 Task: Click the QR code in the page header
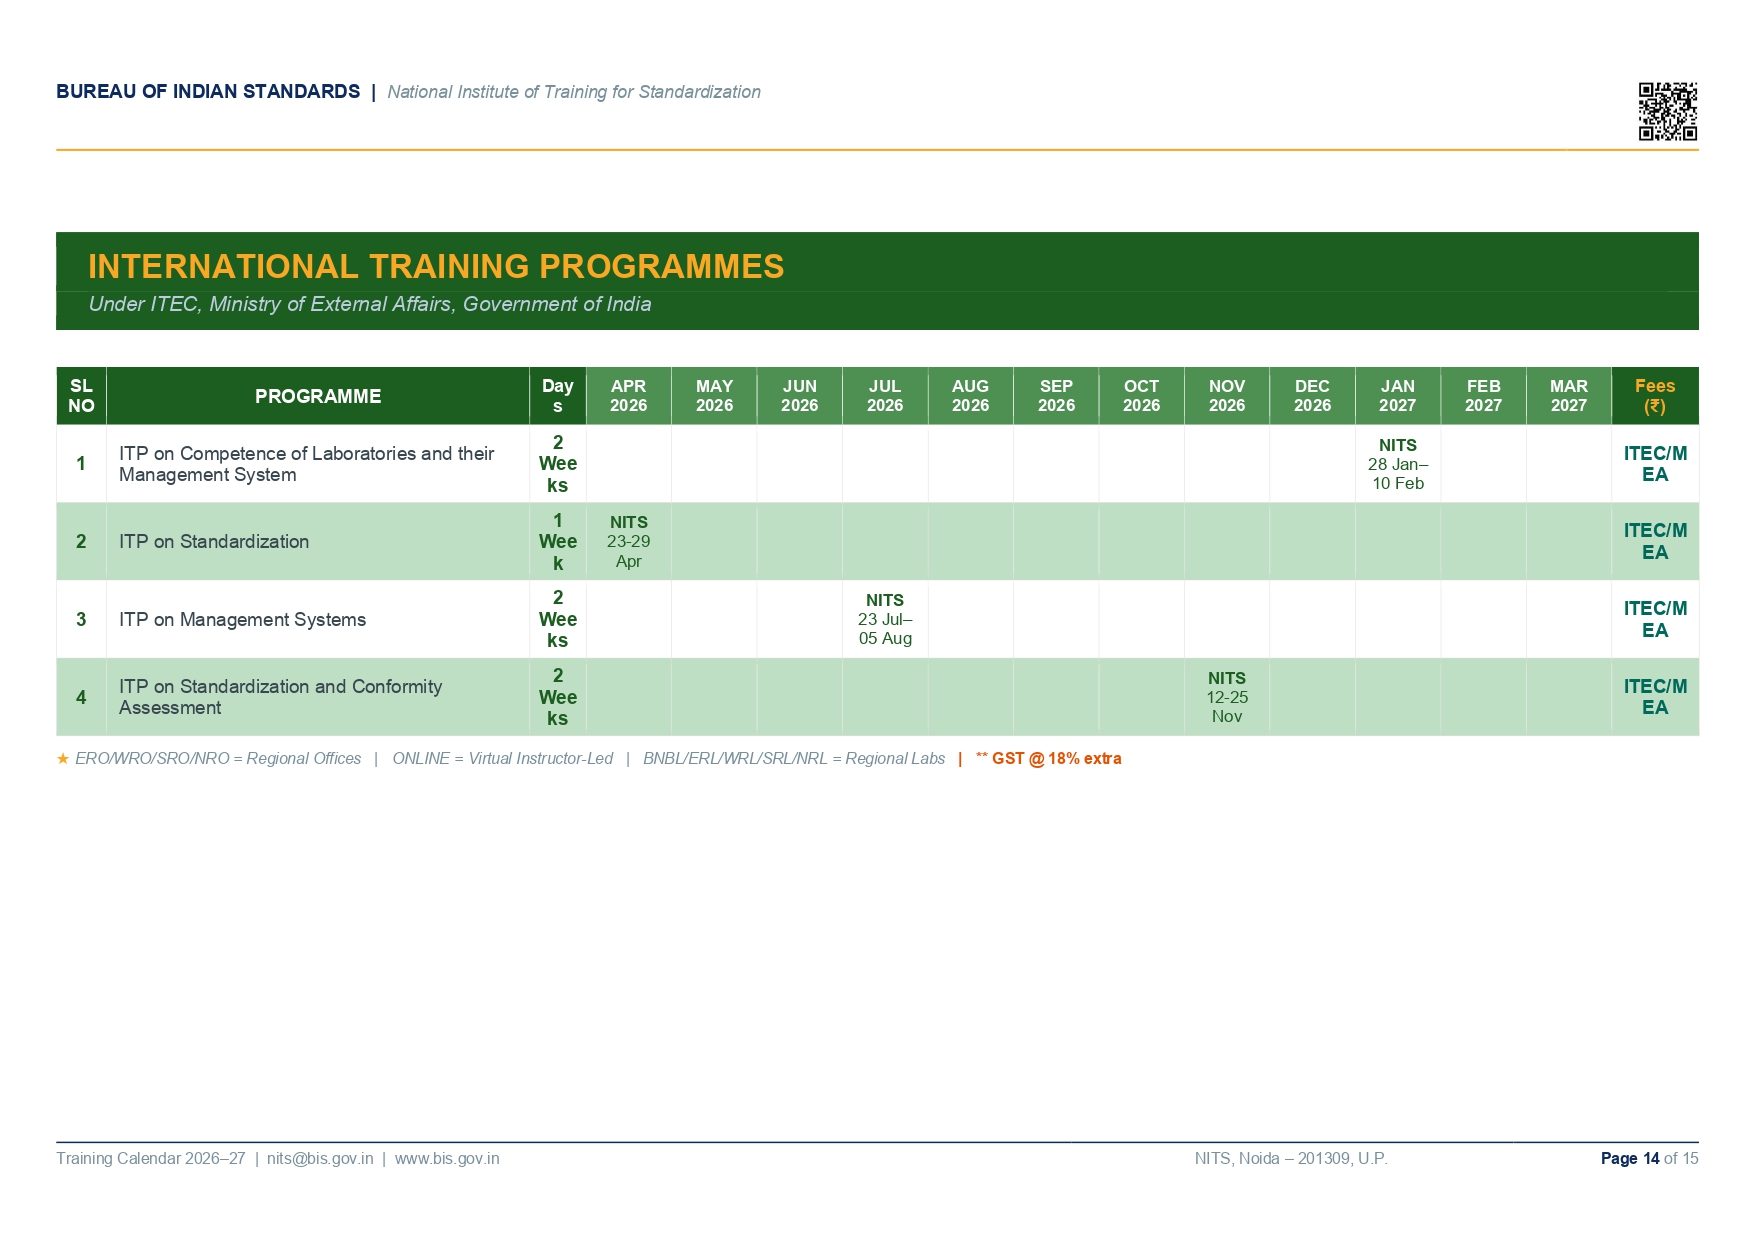[1667, 111]
